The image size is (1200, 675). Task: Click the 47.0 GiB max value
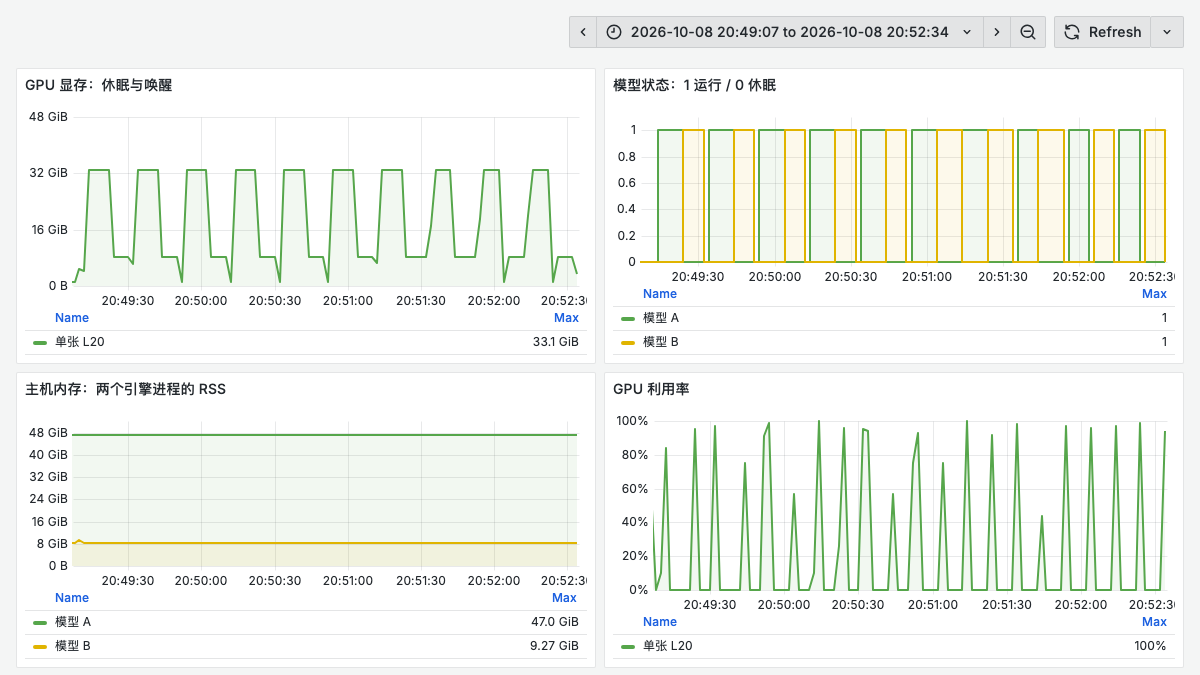pos(555,622)
